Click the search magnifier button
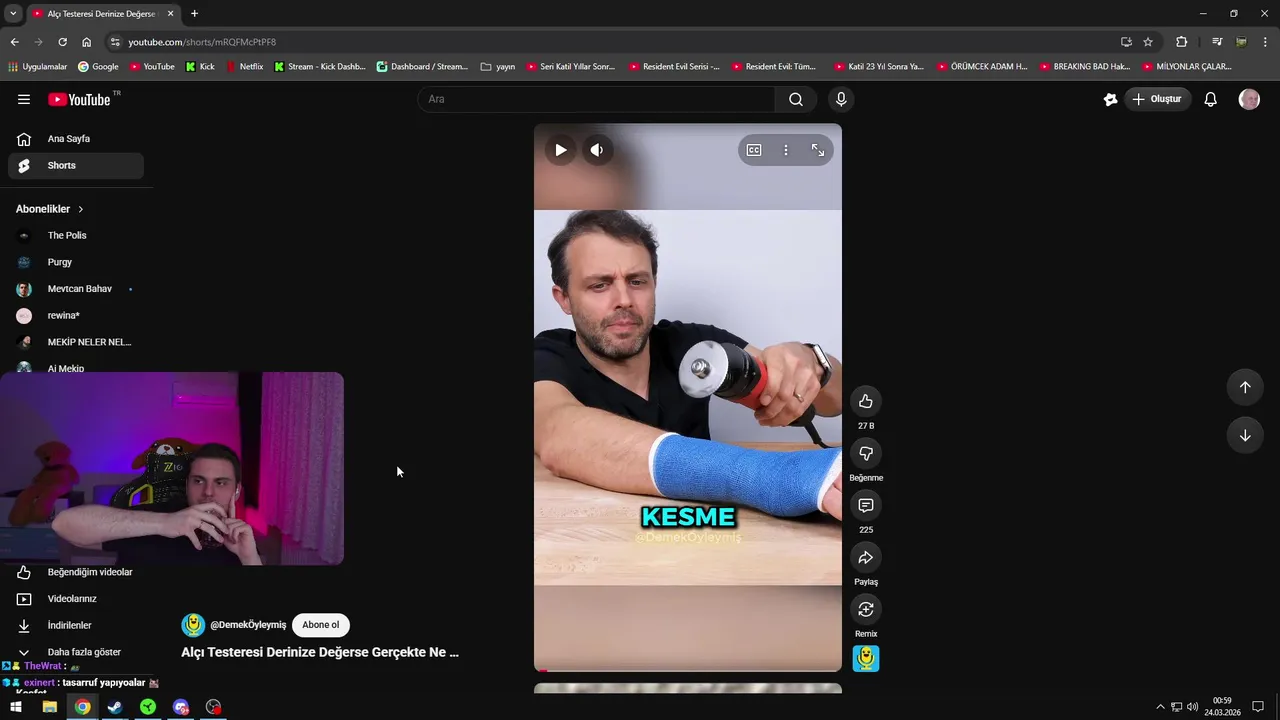 (x=796, y=99)
